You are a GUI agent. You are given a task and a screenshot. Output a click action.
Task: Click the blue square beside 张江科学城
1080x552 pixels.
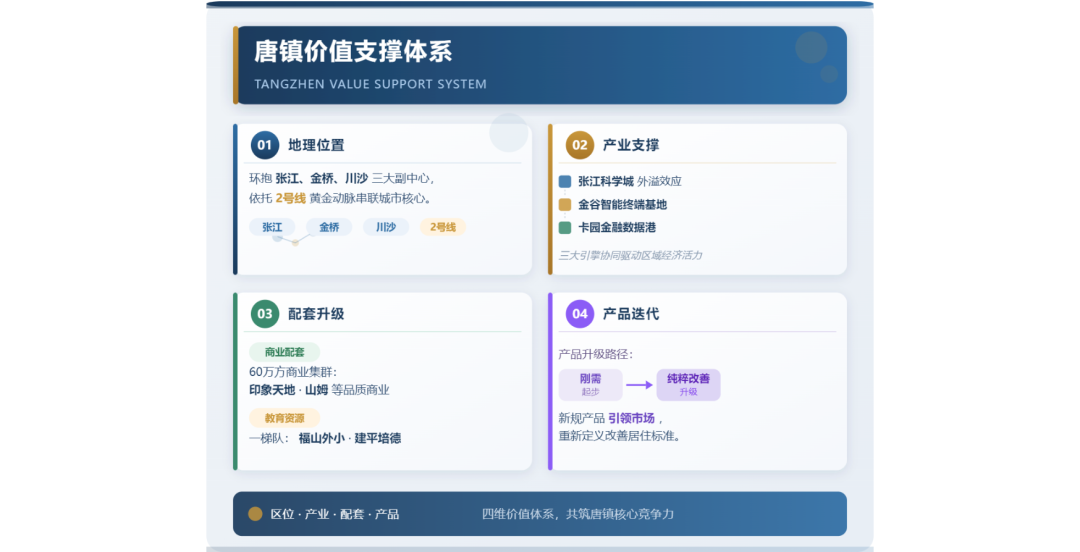[565, 181]
